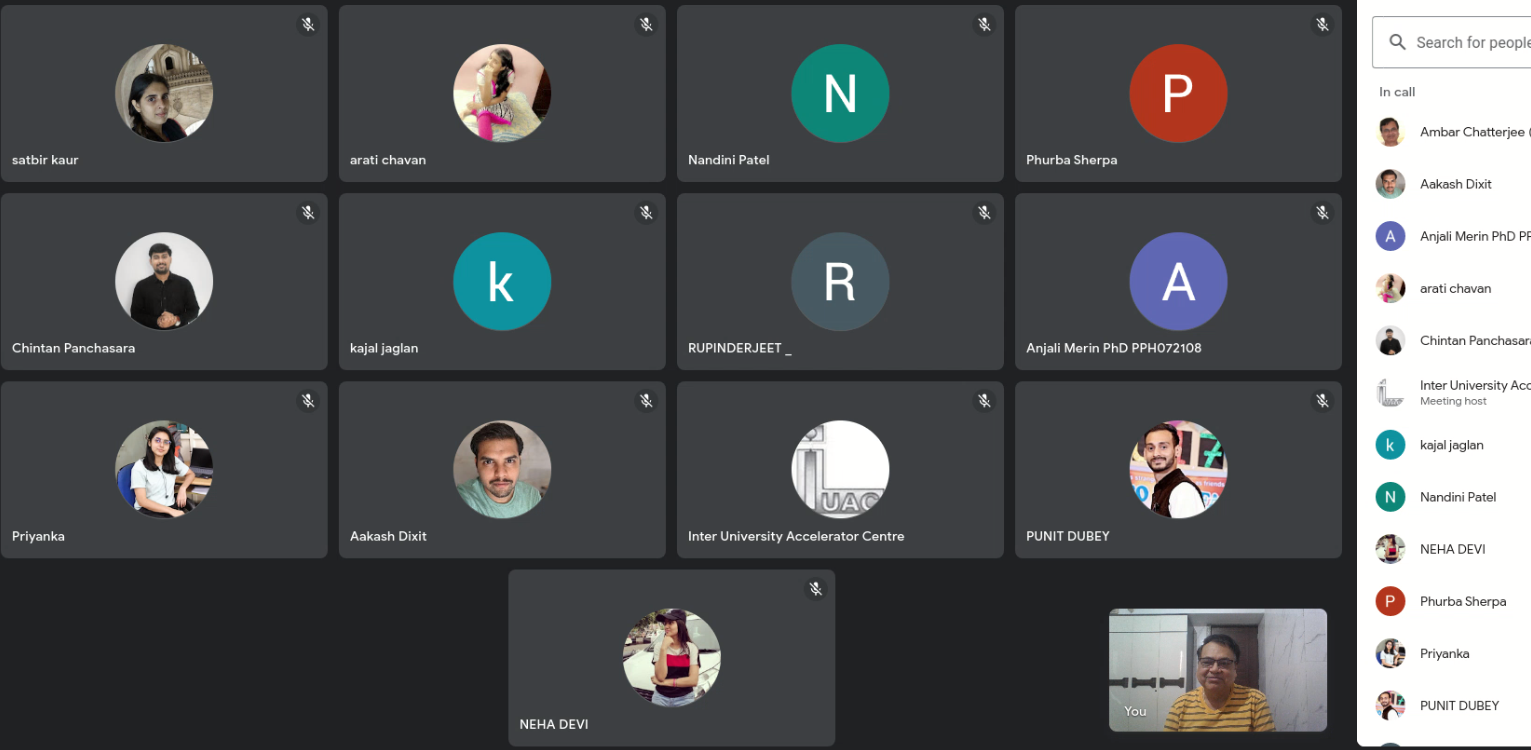Click the Search for people input field
This screenshot has height=750, width=1531.
click(x=1472, y=43)
